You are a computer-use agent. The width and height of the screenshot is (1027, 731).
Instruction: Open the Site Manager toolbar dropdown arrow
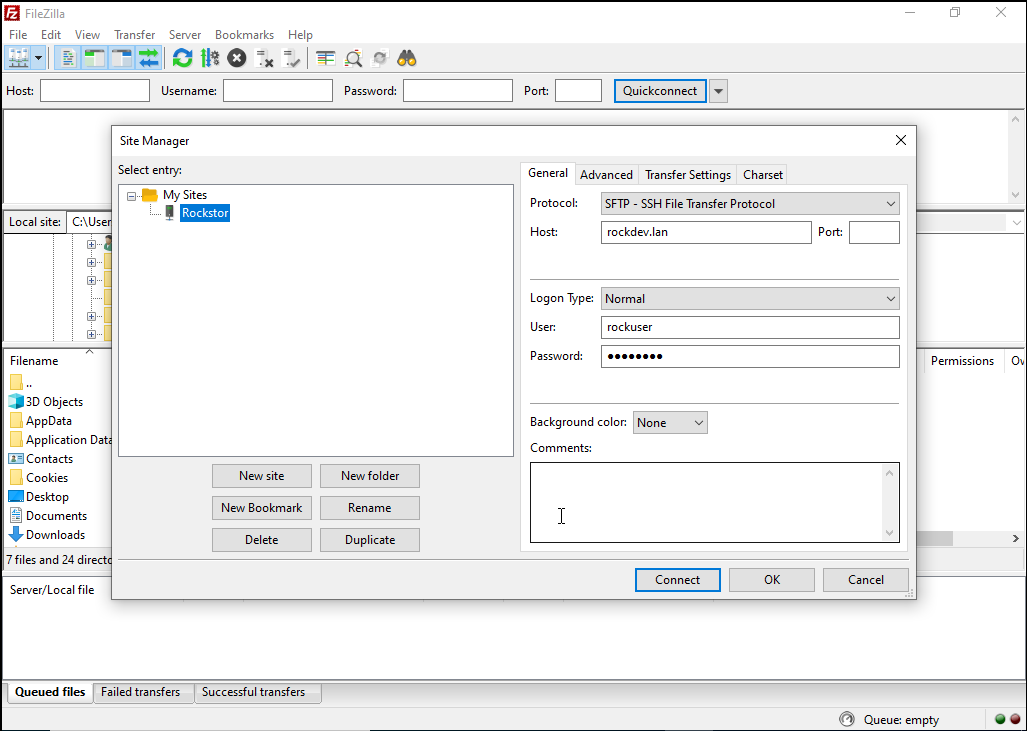coord(38,58)
